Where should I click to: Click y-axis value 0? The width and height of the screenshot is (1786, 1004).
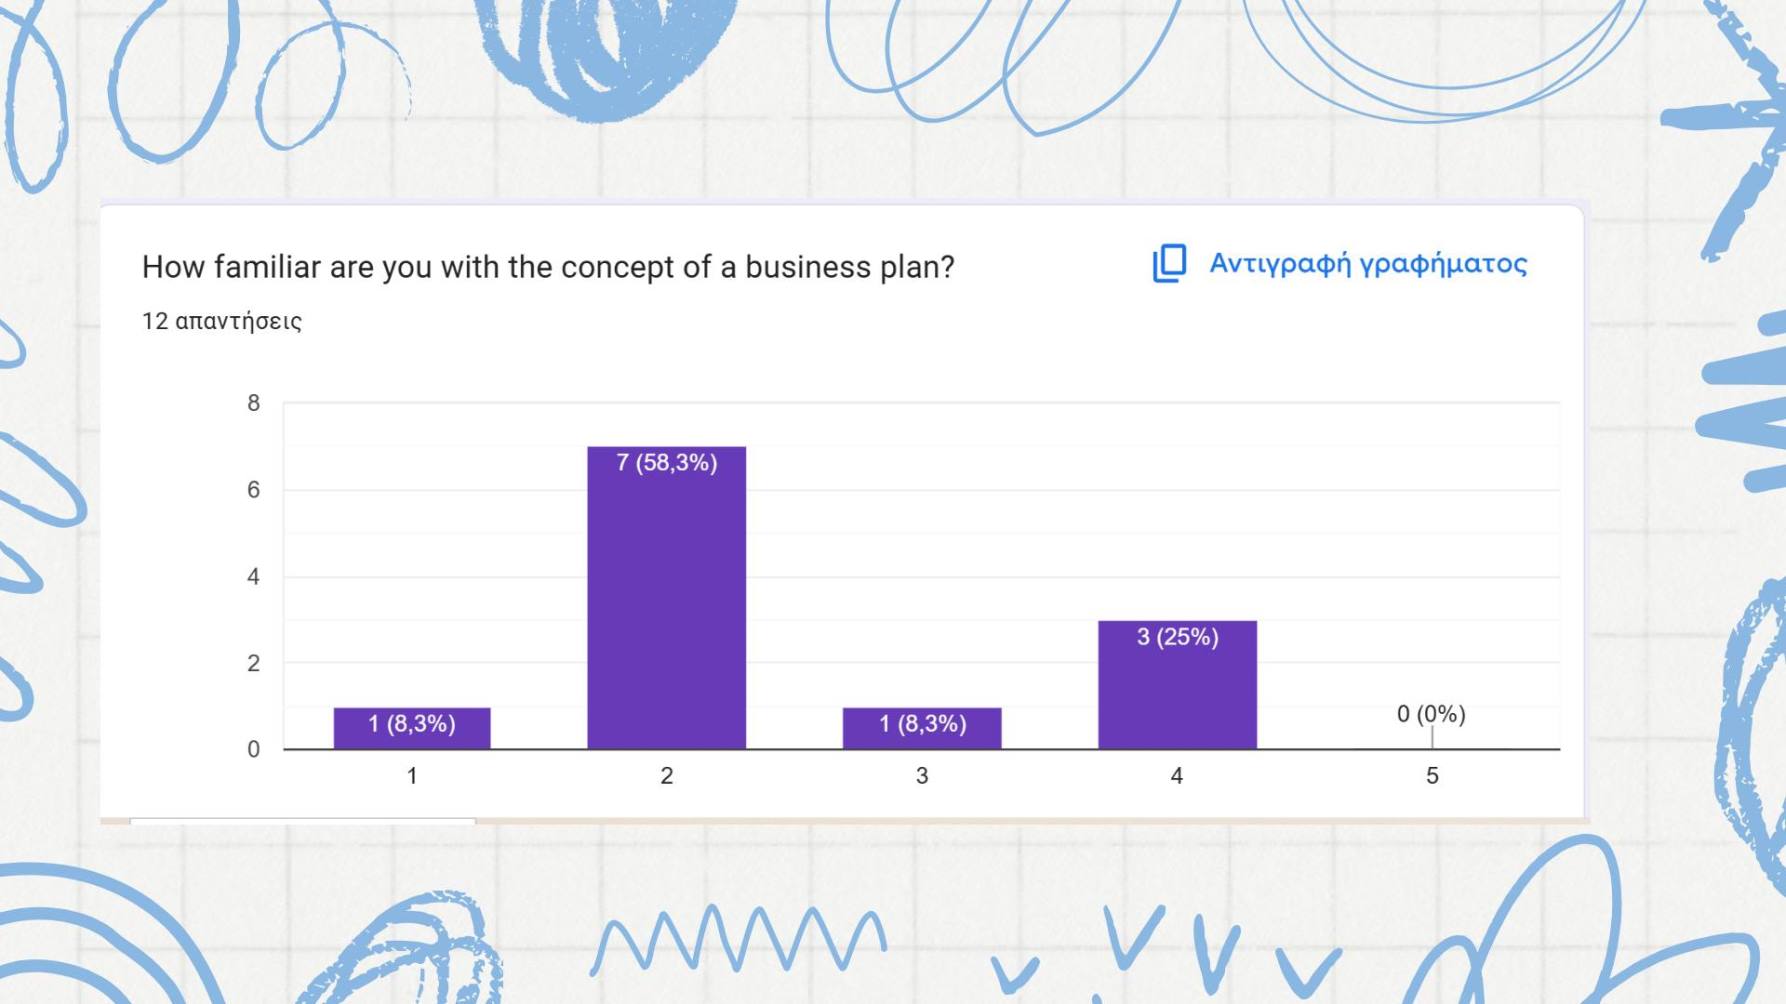[x=253, y=750]
